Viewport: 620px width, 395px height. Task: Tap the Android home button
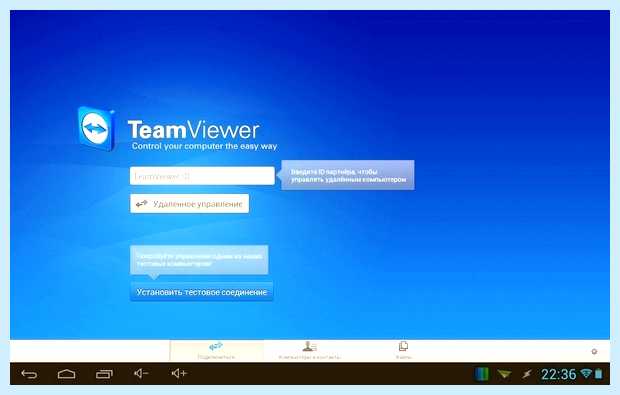tap(66, 374)
